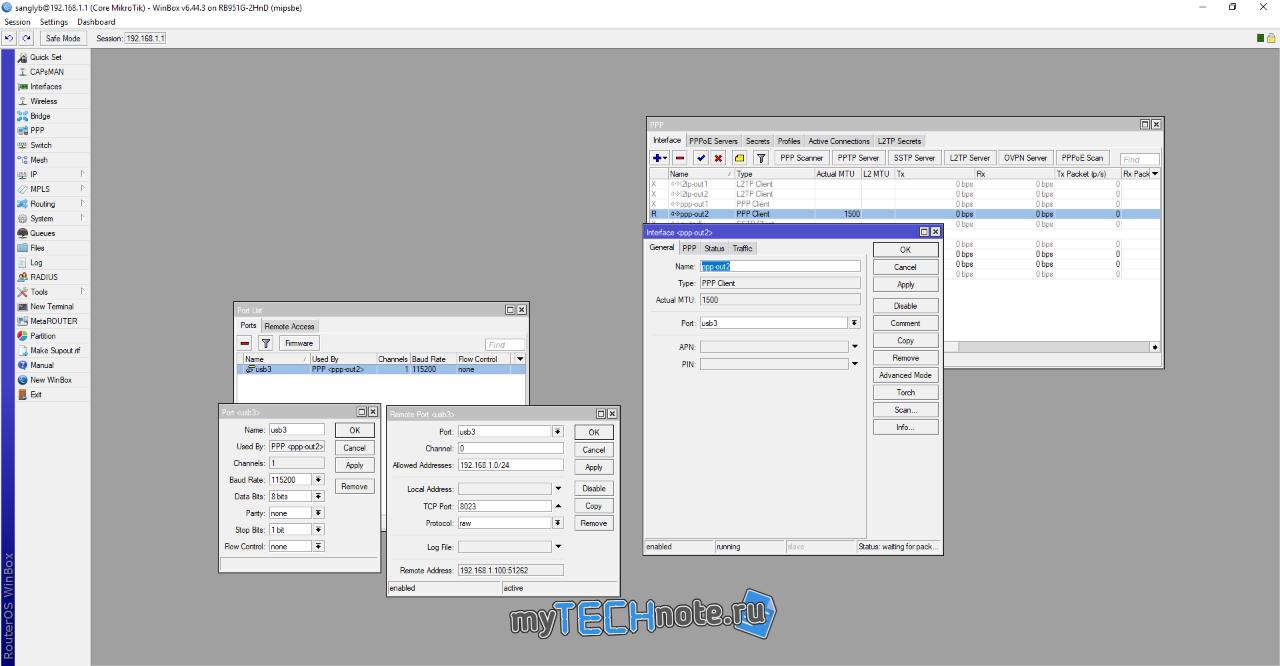Launch New Terminal from the sidebar
The image size is (1280, 666).
52,306
